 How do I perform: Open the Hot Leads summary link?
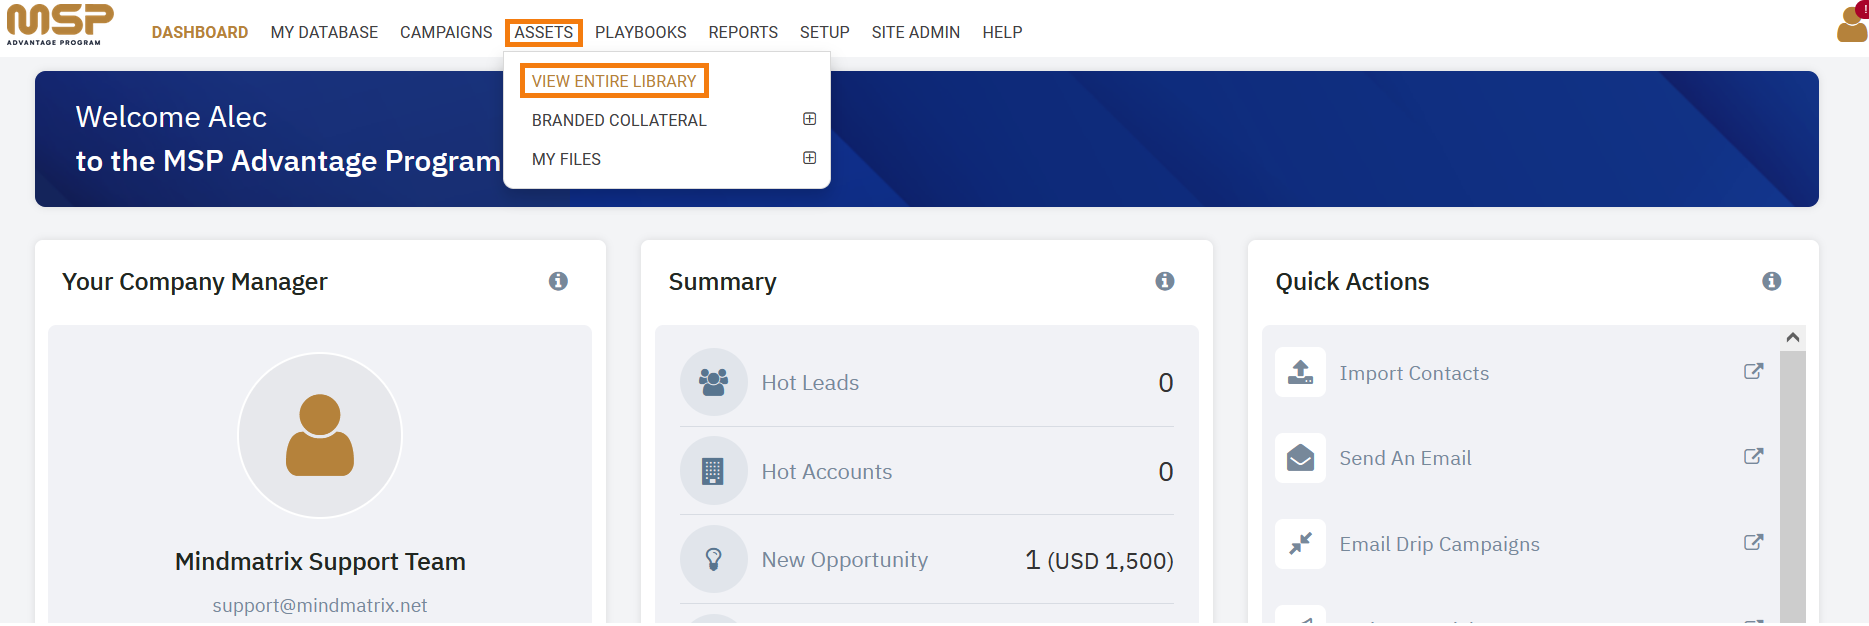[810, 382]
